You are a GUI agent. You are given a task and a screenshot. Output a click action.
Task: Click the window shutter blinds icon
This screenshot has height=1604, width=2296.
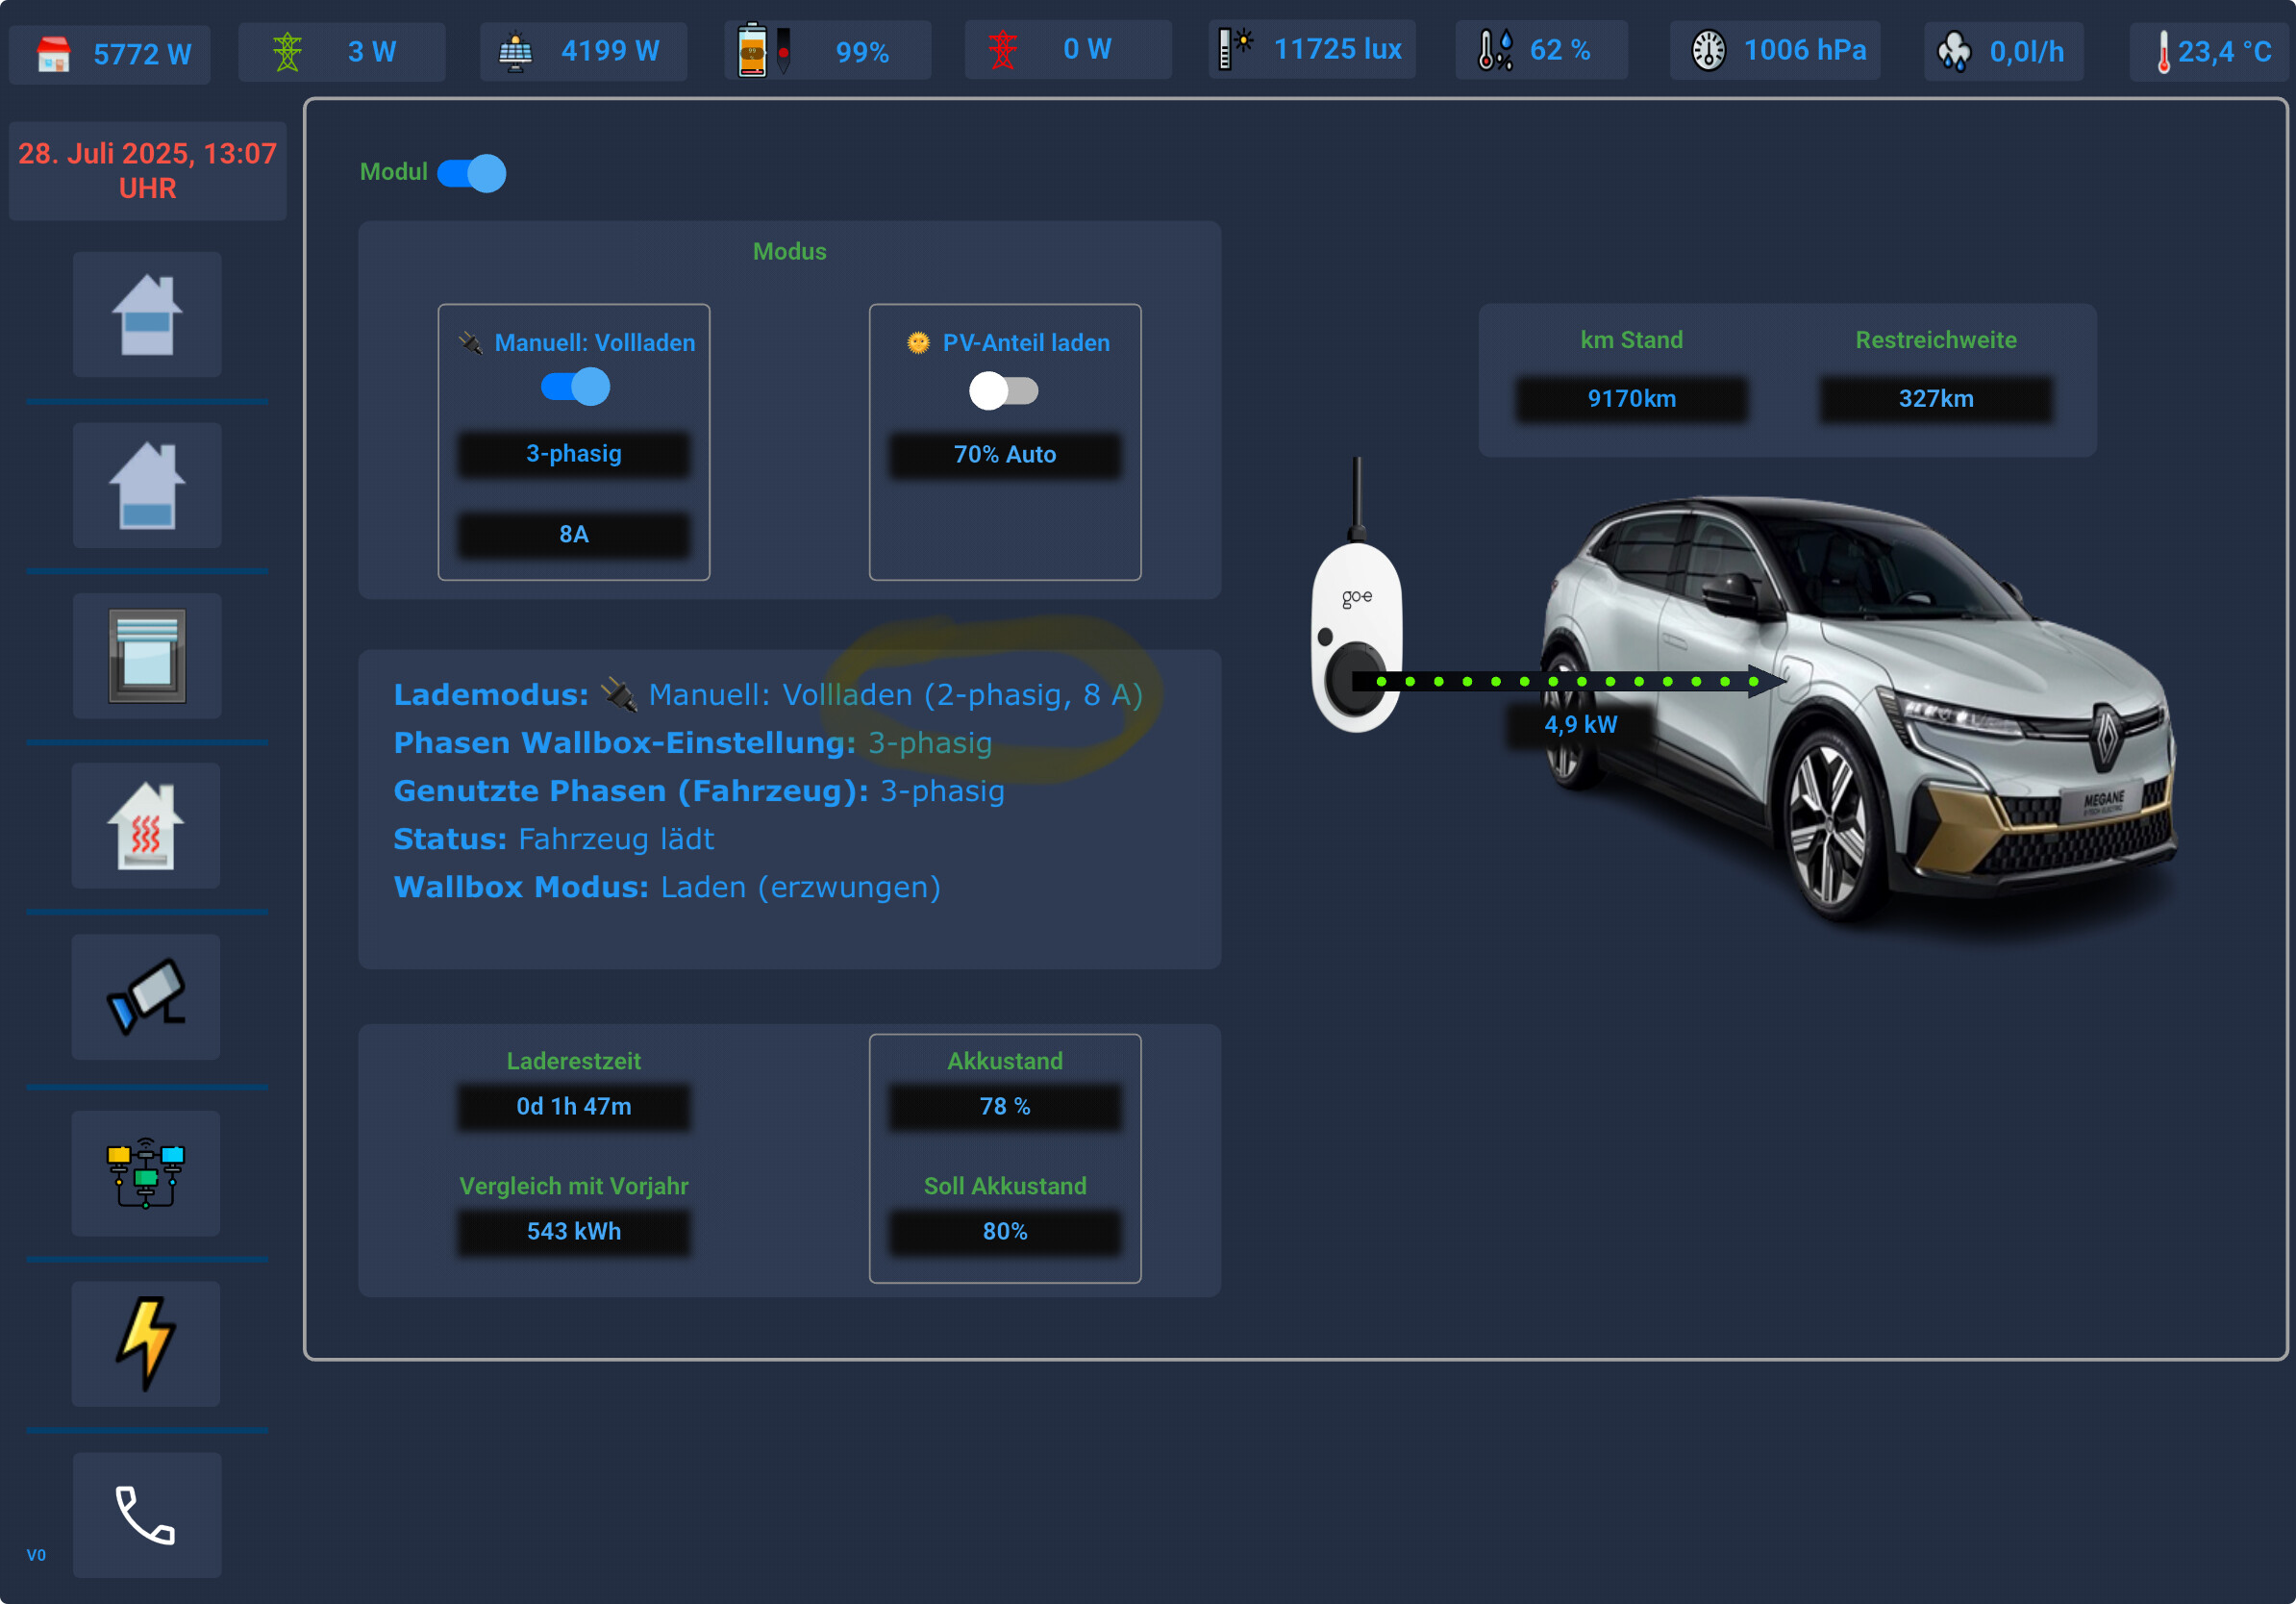click(147, 656)
